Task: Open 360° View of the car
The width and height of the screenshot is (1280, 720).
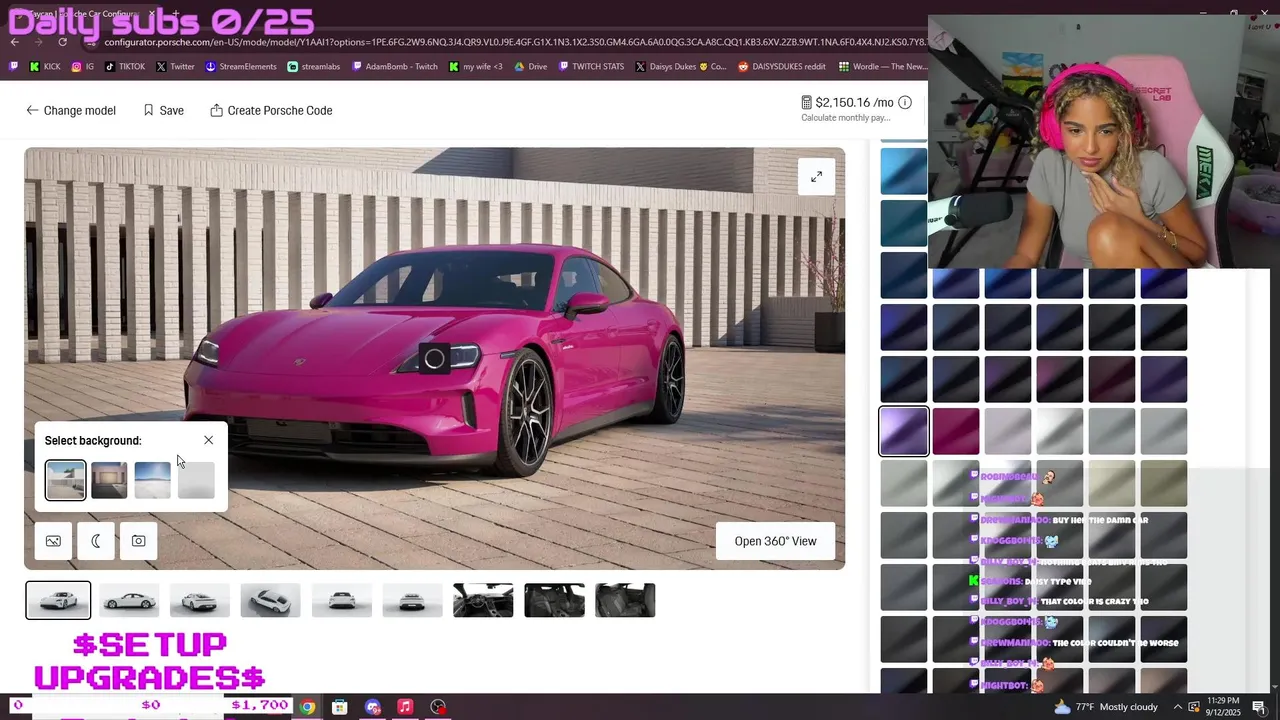Action: point(775,541)
